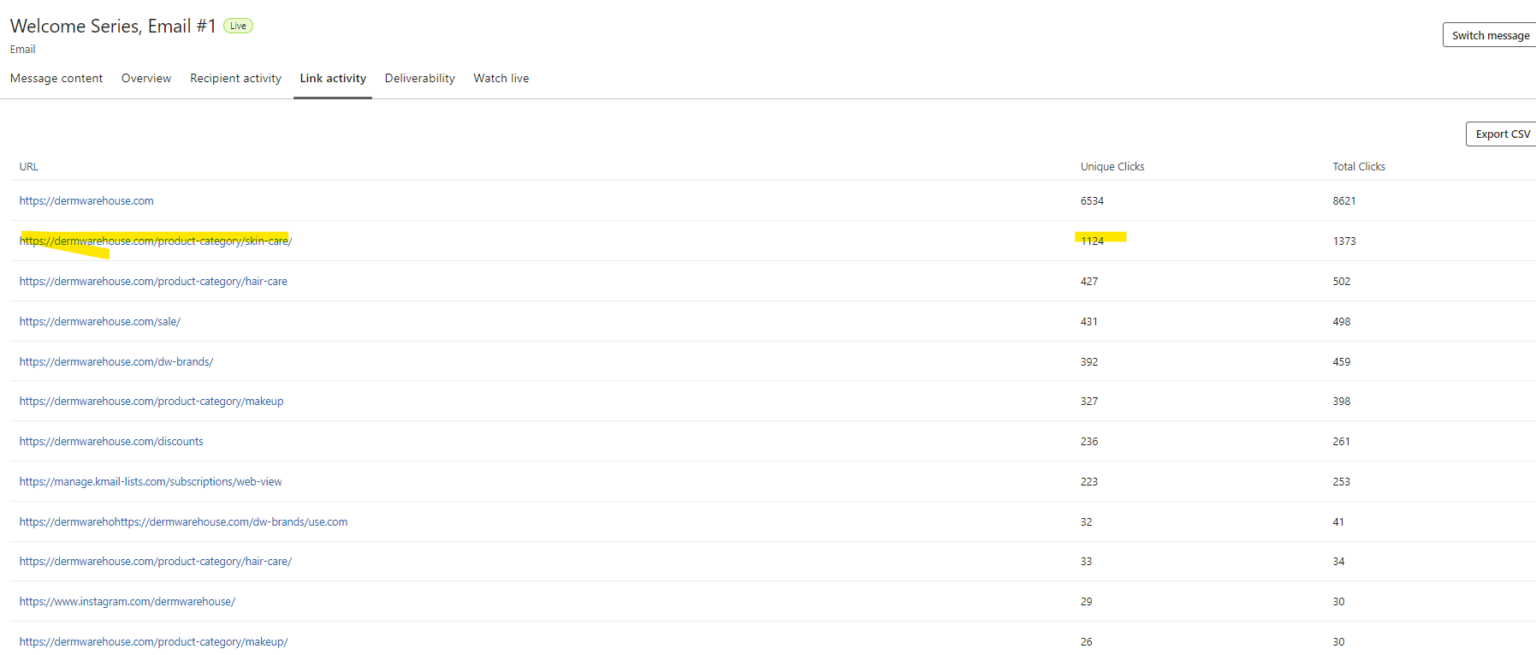1536x655 pixels.
Task: Open the hair-care link with 427 clicks
Action: pos(153,281)
